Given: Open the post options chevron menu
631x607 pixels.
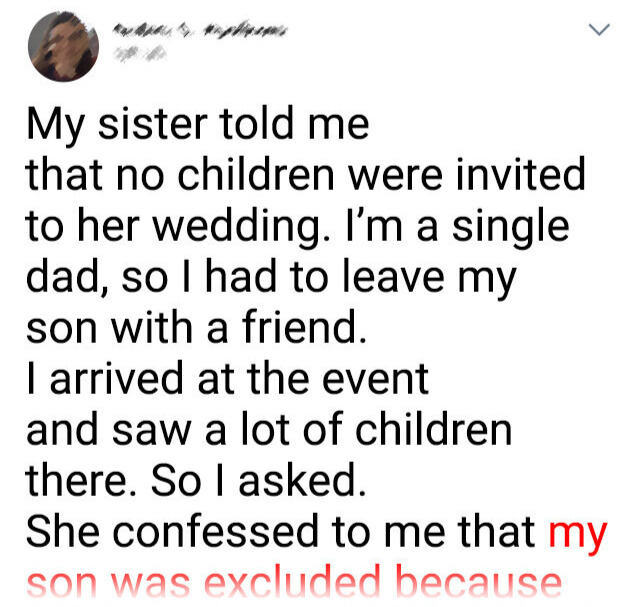Looking at the screenshot, I should tap(597, 31).
